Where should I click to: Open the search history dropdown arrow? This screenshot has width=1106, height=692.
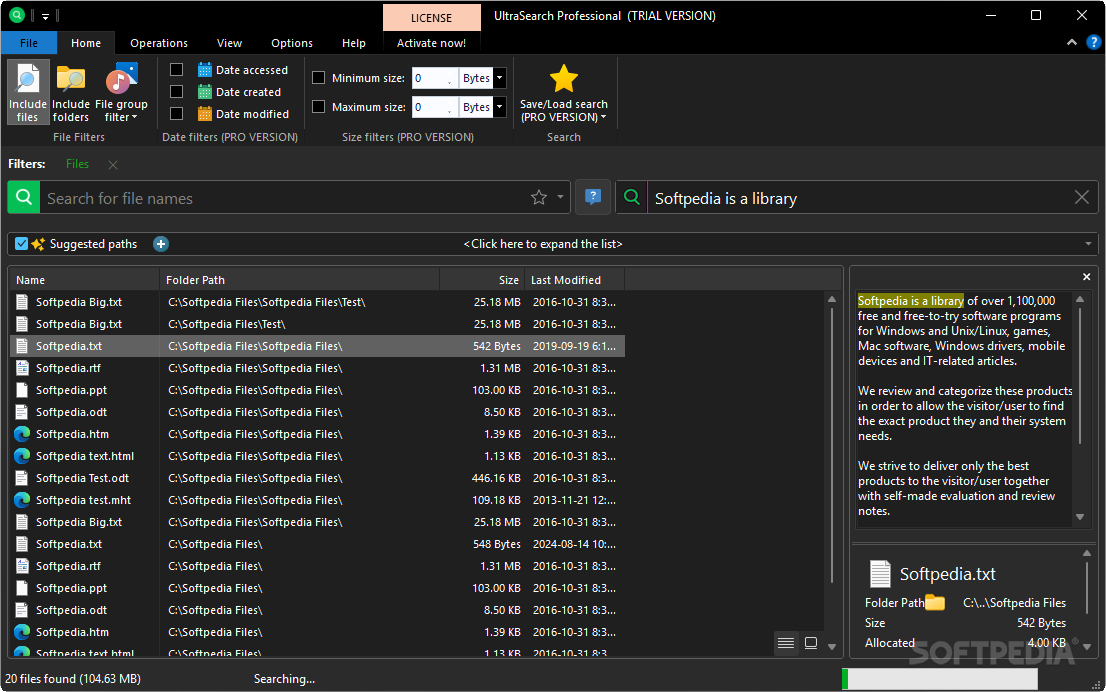click(561, 198)
